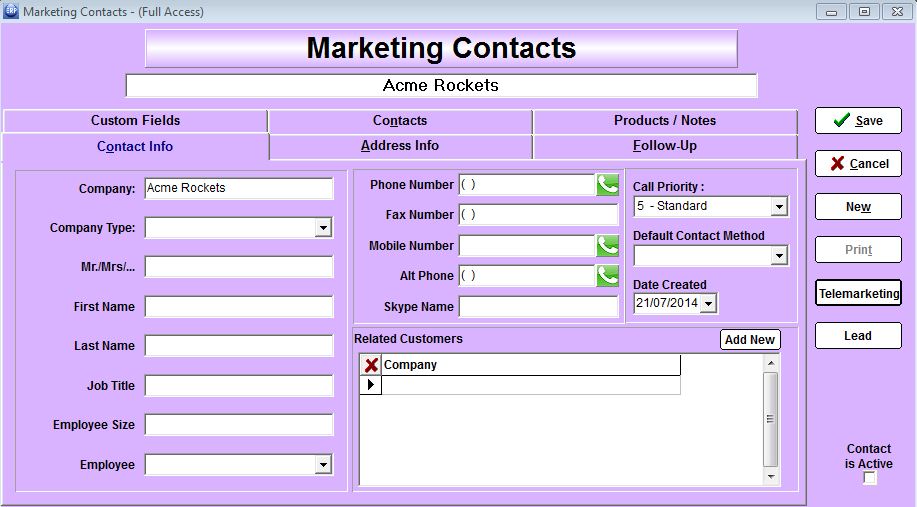Image resolution: width=917 pixels, height=507 pixels.
Task: Click Add New in Related Customers
Action: point(749,340)
